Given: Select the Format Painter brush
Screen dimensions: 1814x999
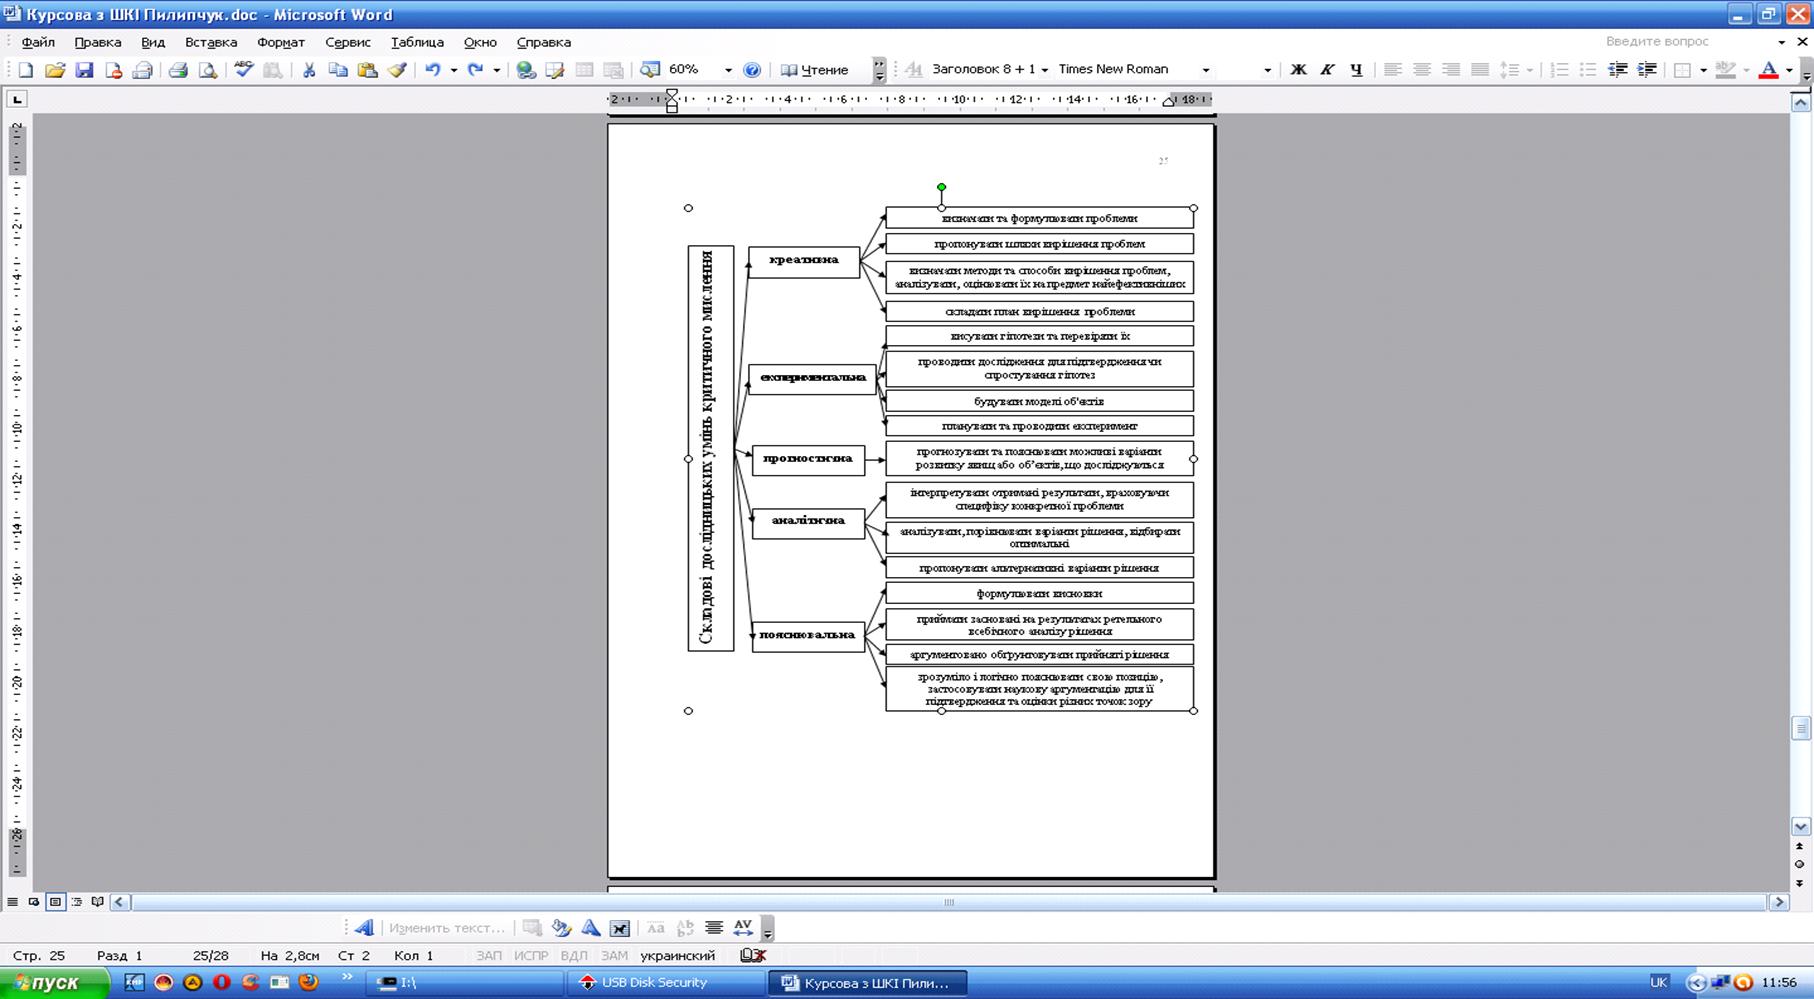Looking at the screenshot, I should (397, 70).
